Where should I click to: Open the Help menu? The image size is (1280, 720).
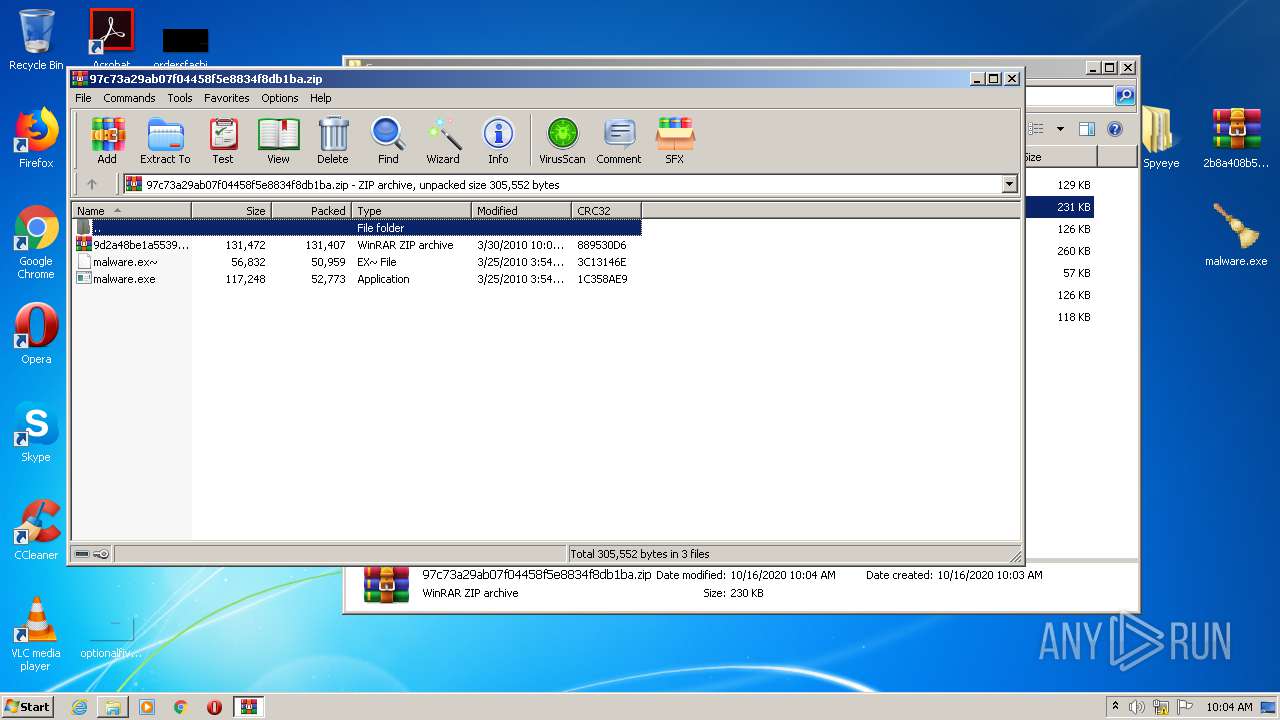pyautogui.click(x=320, y=98)
